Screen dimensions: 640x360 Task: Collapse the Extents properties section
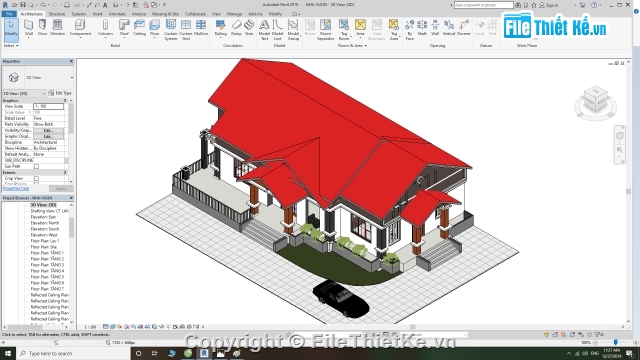tap(65, 173)
